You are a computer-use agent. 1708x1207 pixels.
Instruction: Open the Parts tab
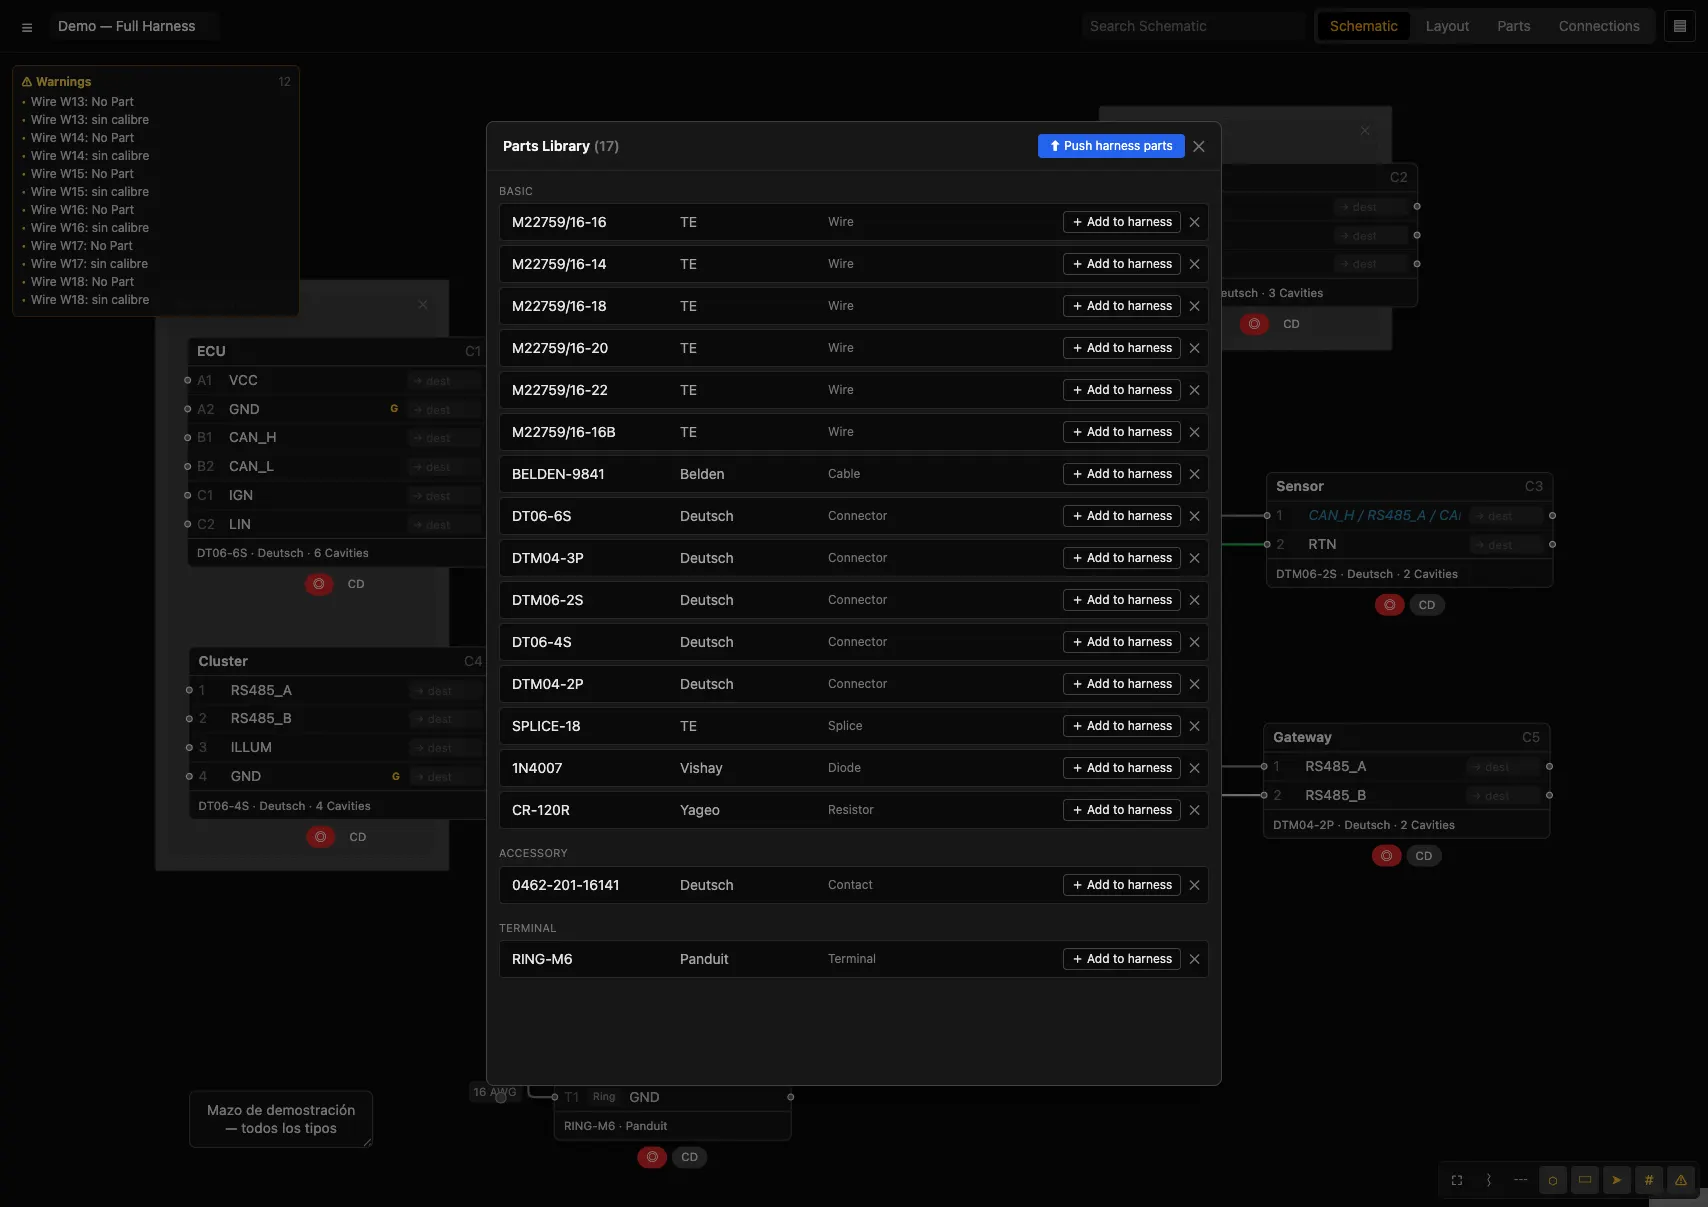(1513, 26)
